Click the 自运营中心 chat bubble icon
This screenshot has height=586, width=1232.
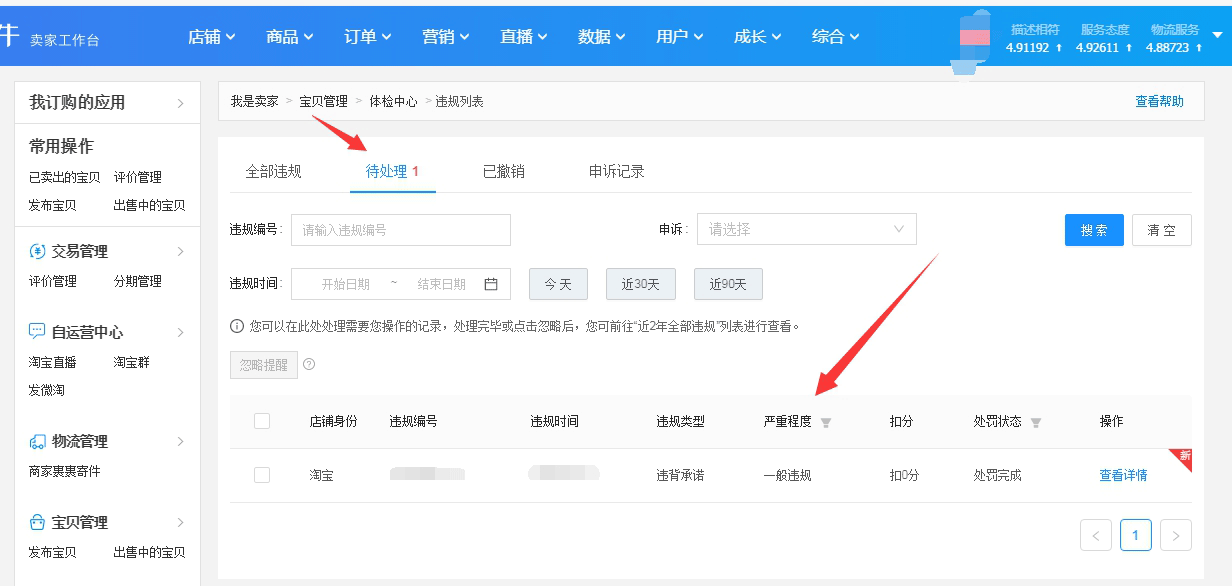[37, 332]
